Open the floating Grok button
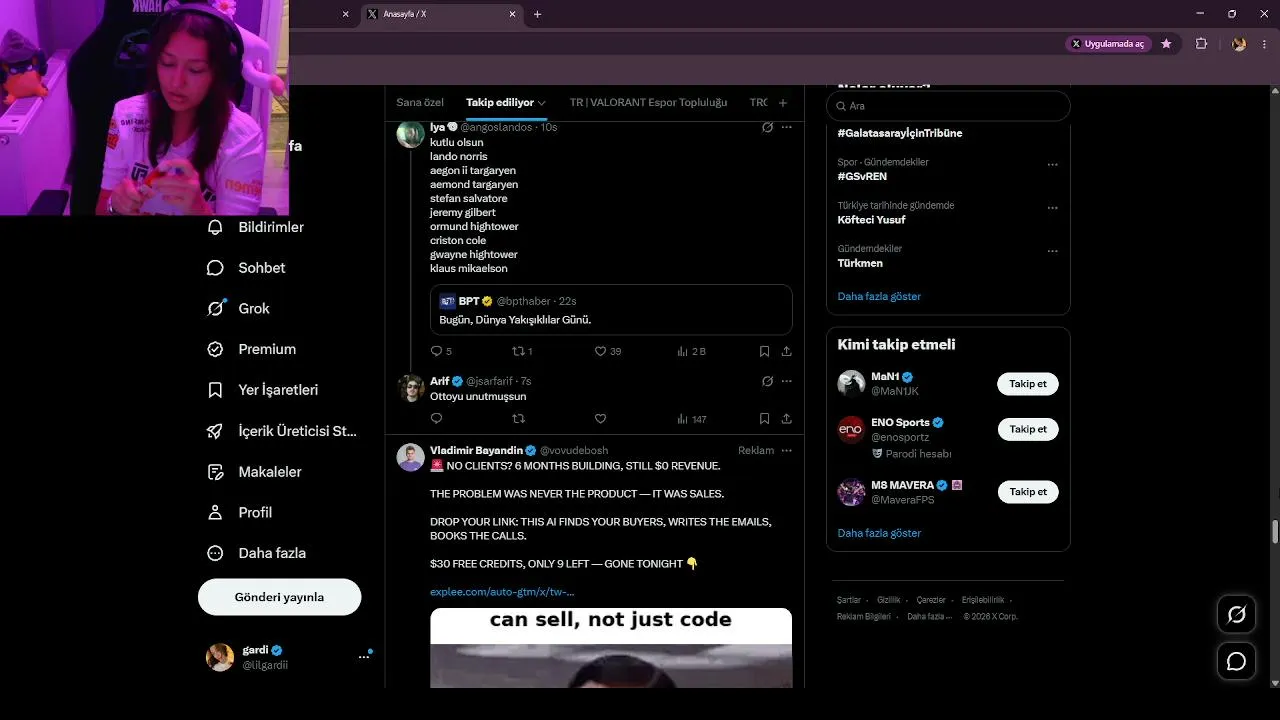Screen dimensions: 1280x720 (1237, 614)
